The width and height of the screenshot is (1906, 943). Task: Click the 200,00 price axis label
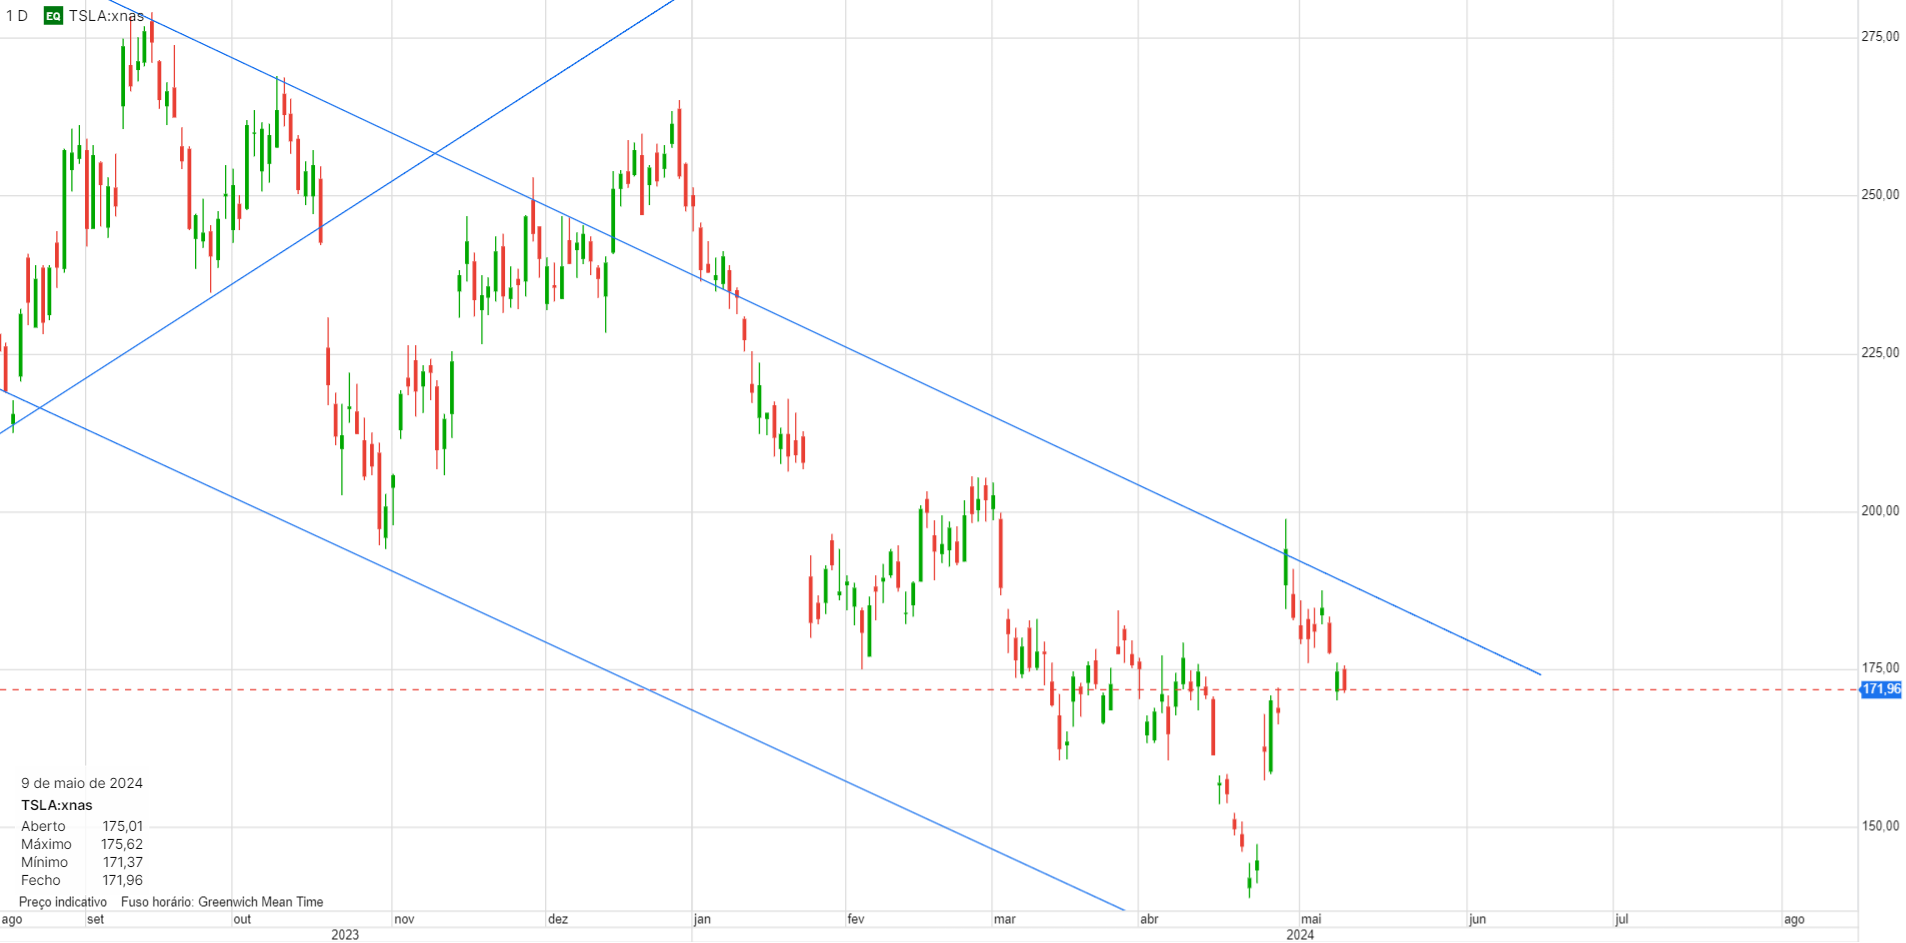click(1880, 511)
